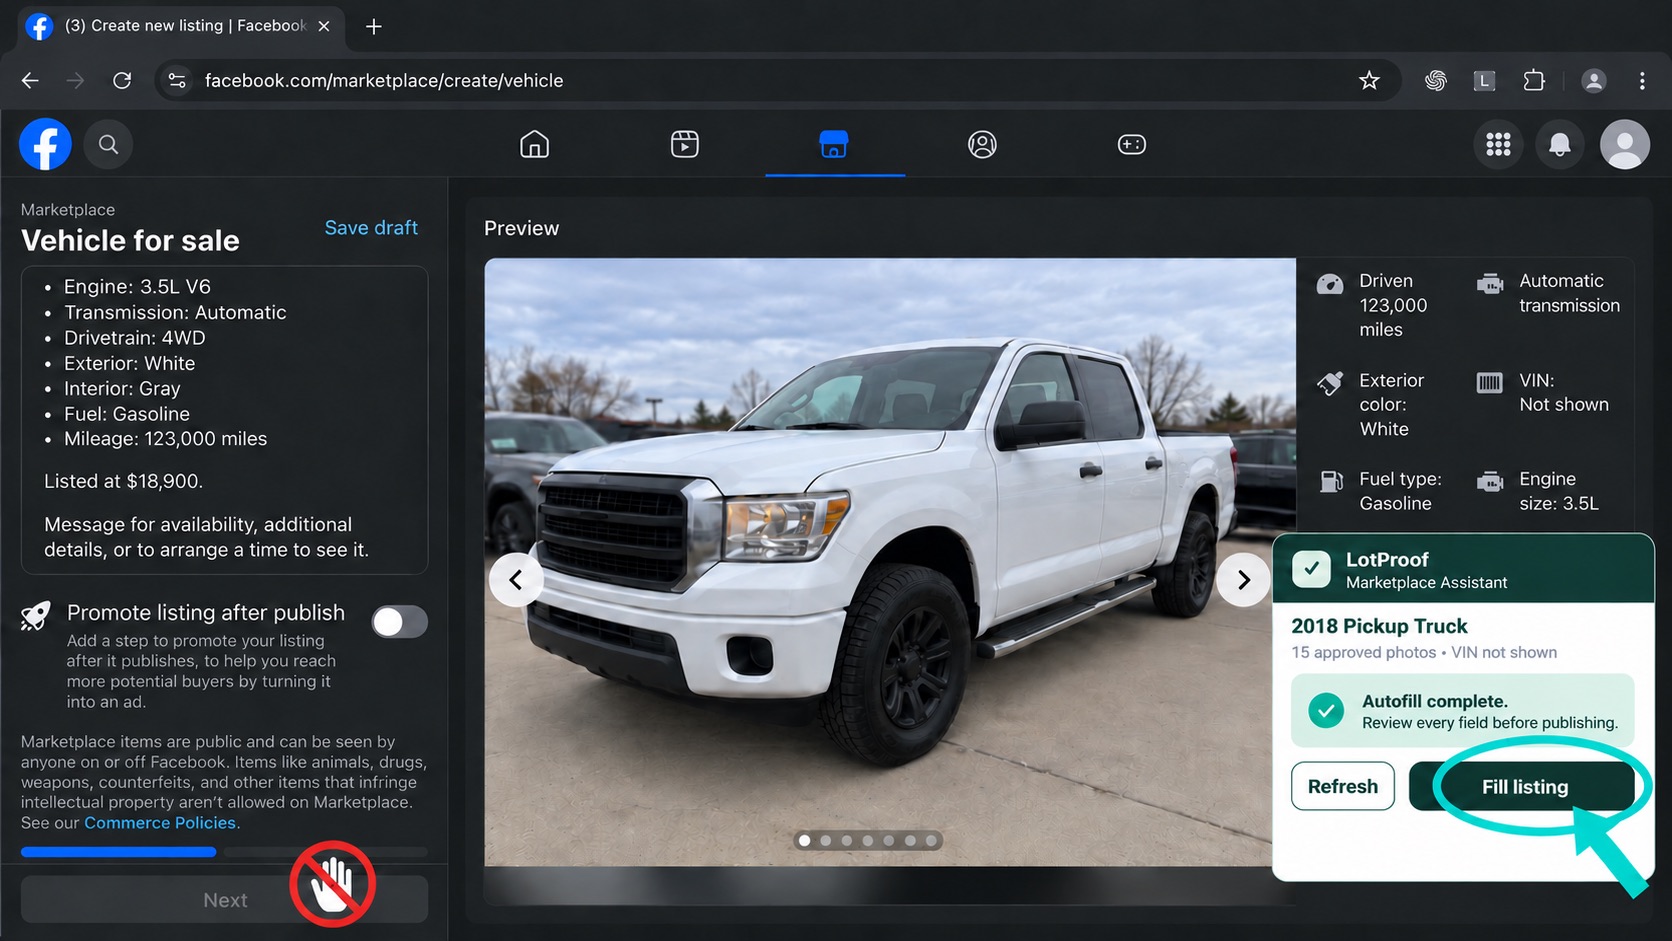Open the Extensions puzzle icon
Viewport: 1672px width, 941px height.
point(1534,80)
